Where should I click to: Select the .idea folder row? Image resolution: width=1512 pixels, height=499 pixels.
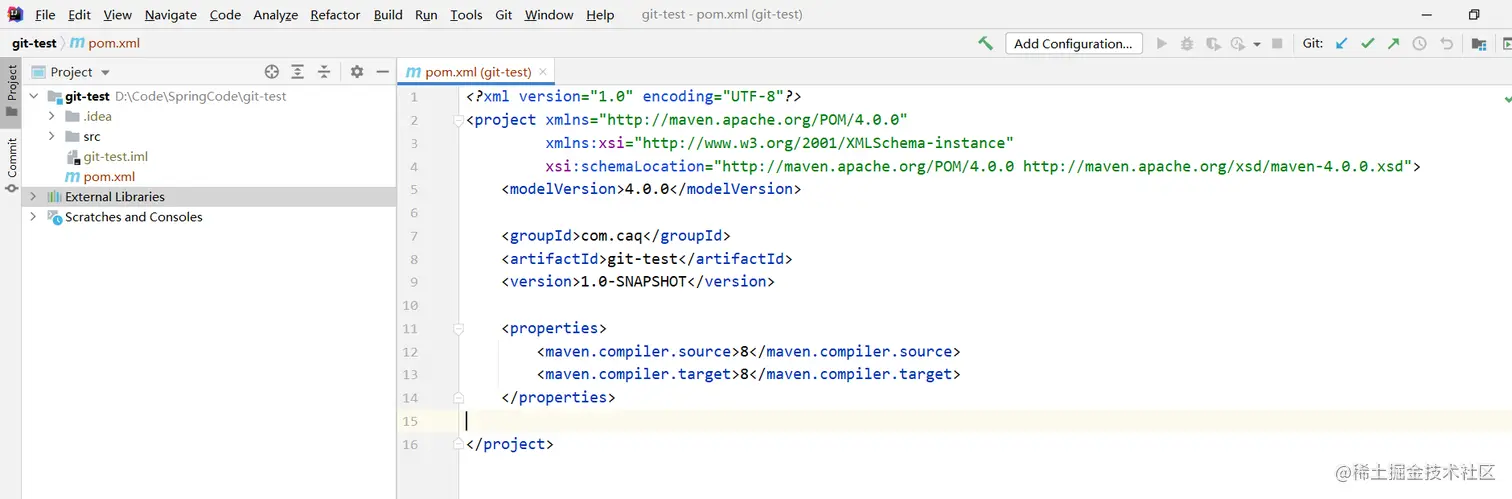point(209,117)
